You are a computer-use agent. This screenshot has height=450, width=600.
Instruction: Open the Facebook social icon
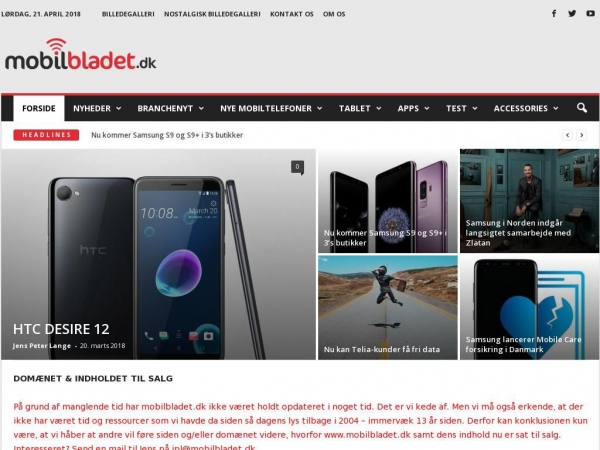[554, 14]
